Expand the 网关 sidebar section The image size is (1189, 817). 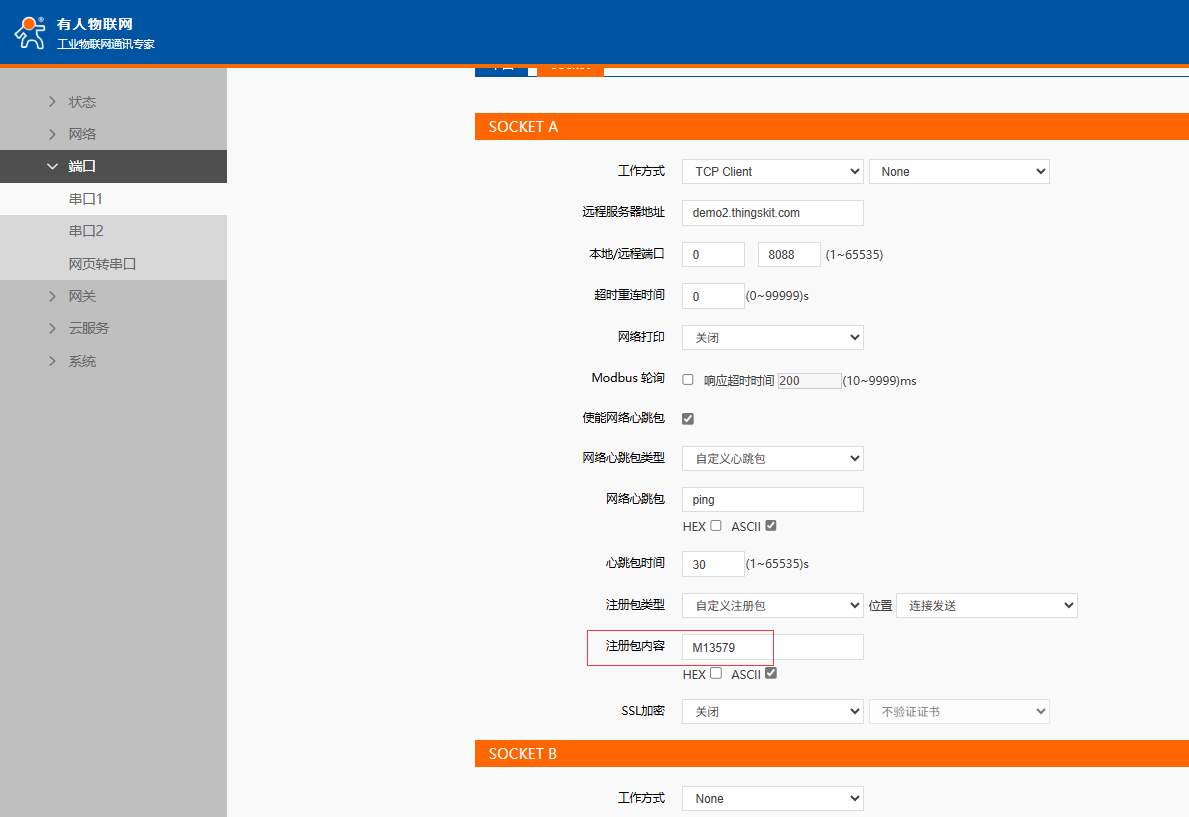click(82, 296)
